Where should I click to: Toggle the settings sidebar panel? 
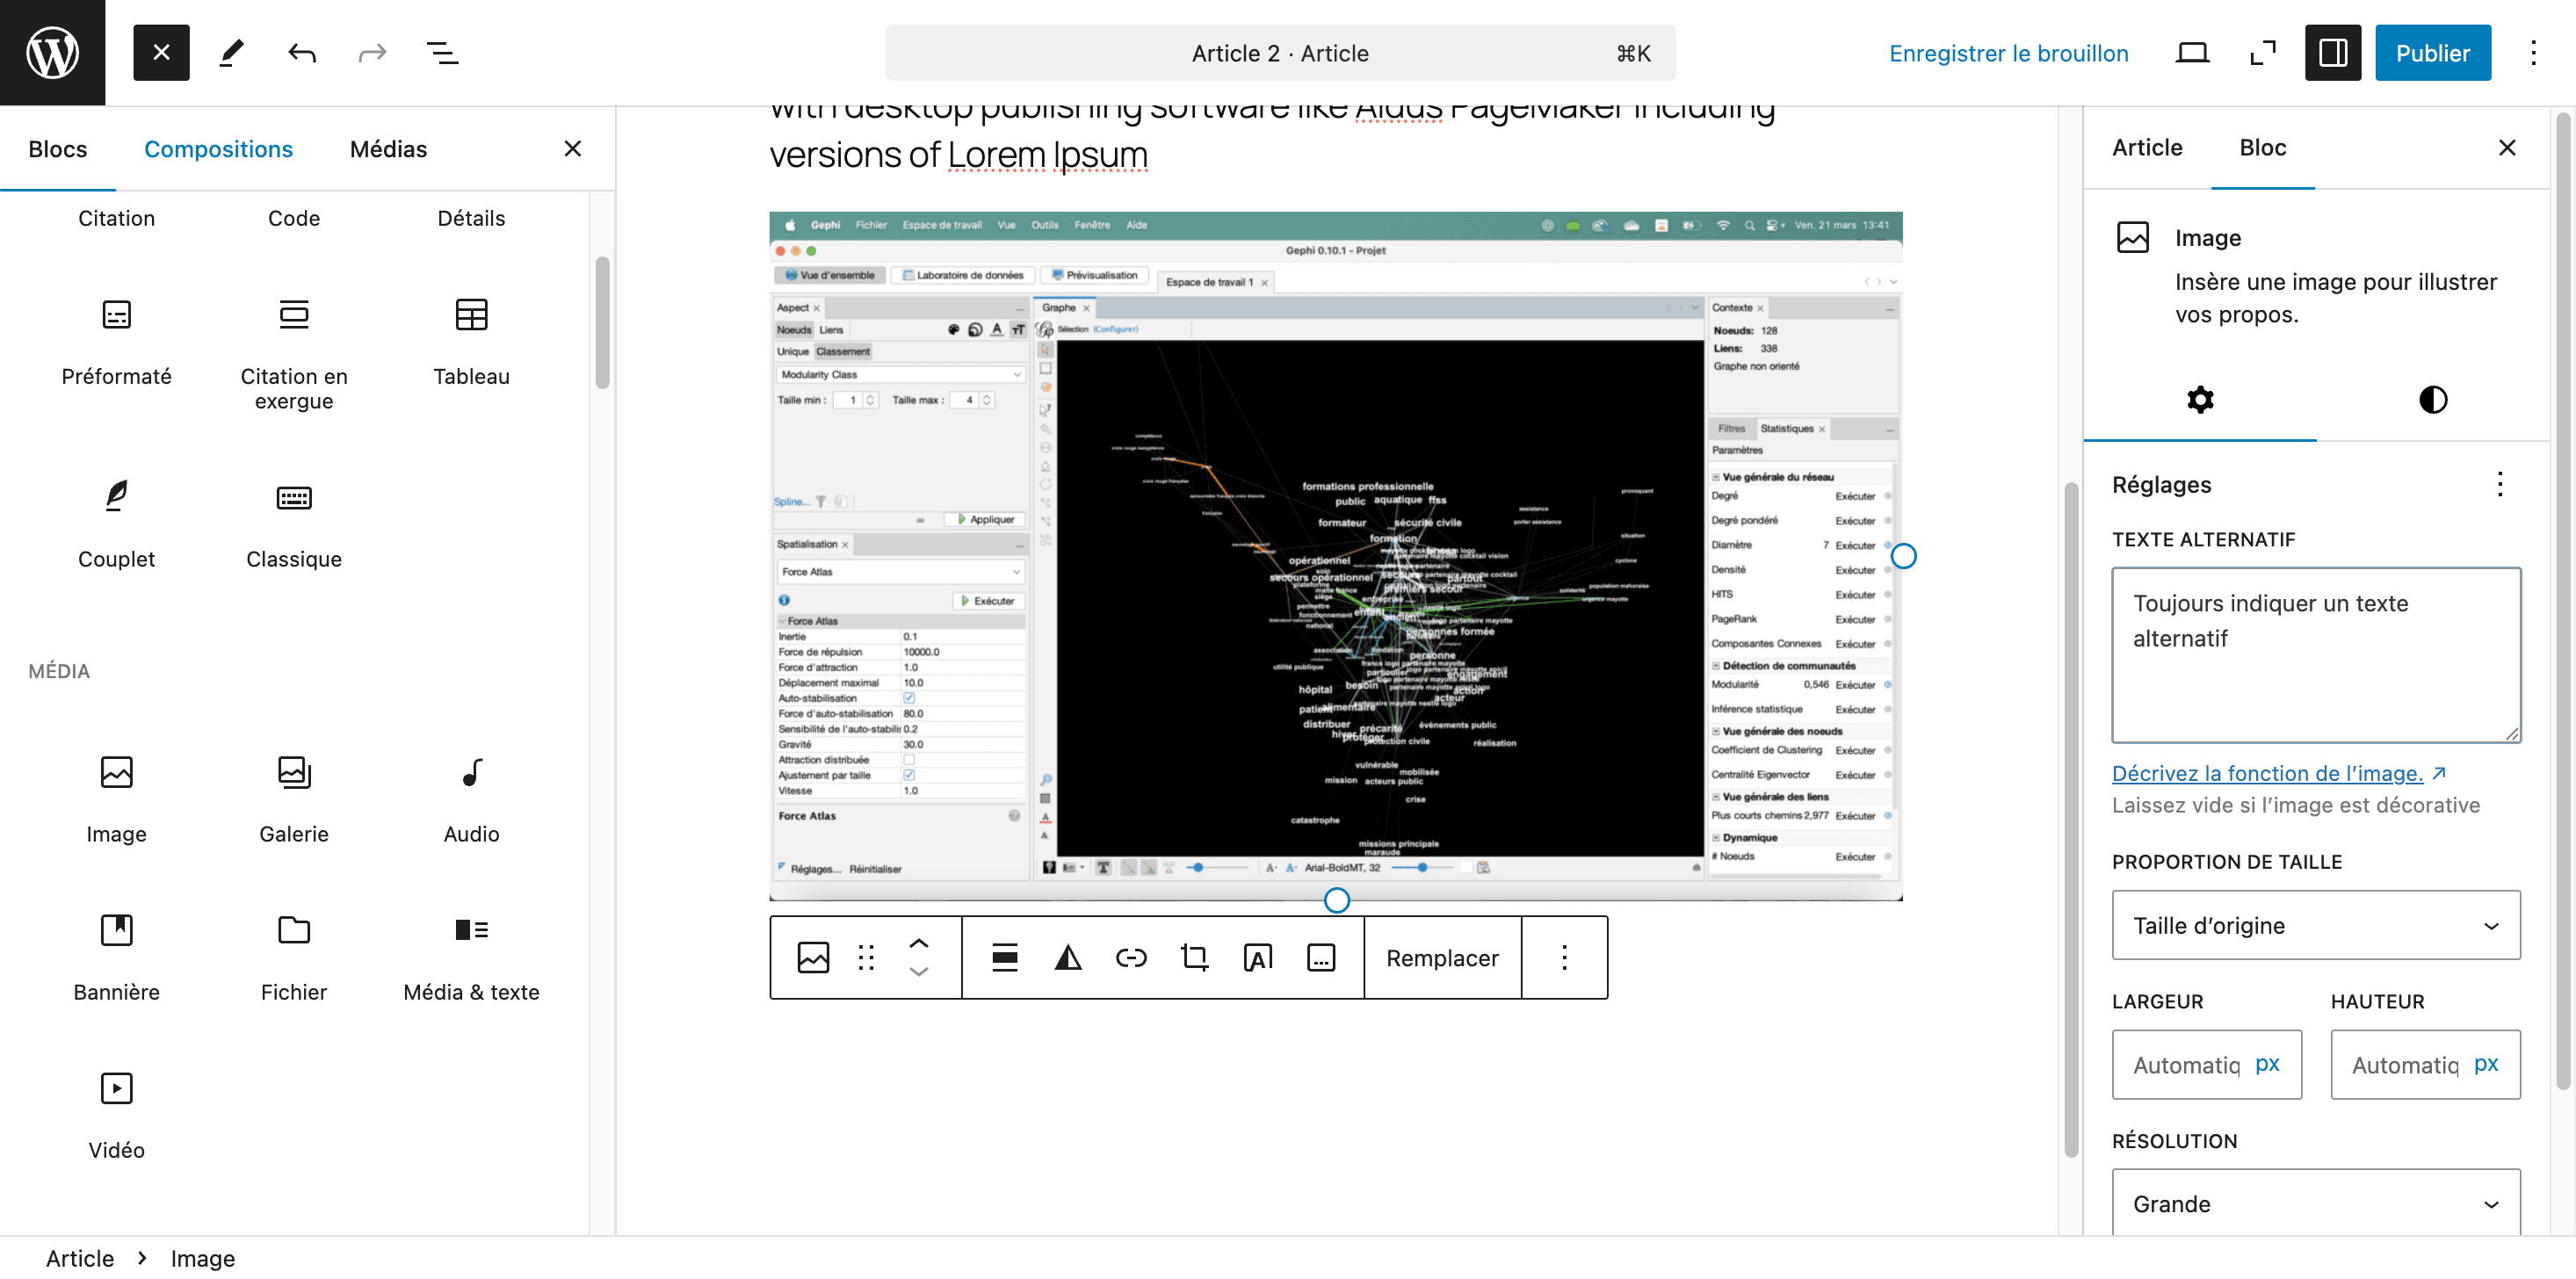pos(2333,52)
